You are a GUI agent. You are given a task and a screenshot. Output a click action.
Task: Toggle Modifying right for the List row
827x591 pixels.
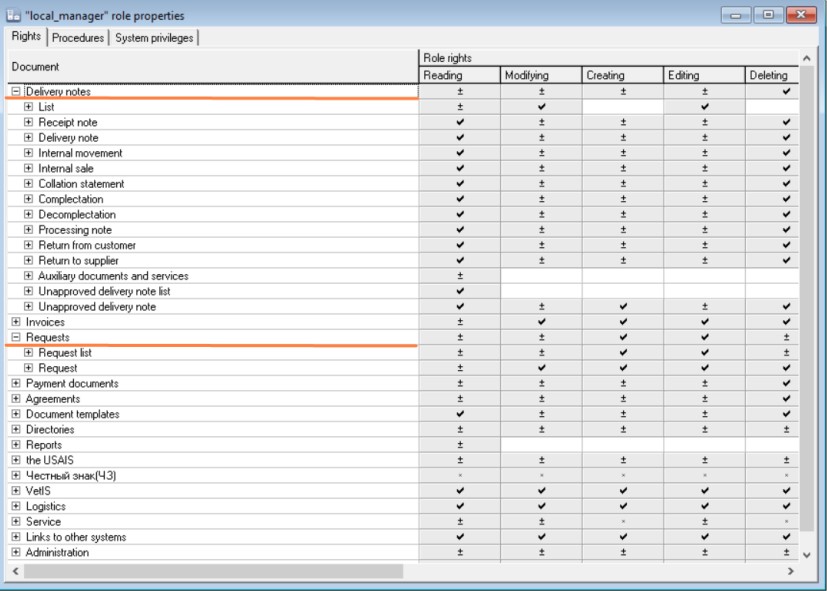(541, 107)
